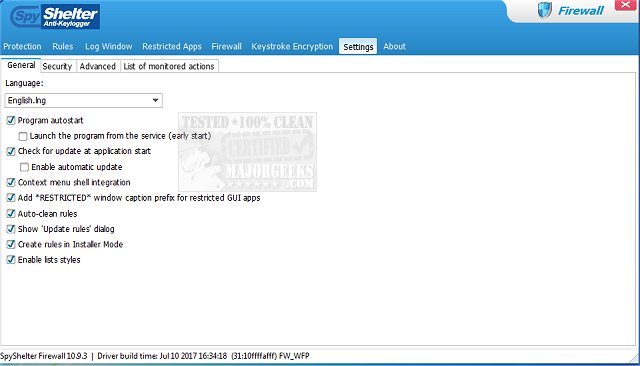Click the SpyShelter Anti-Keylogger logo

click(x=55, y=17)
